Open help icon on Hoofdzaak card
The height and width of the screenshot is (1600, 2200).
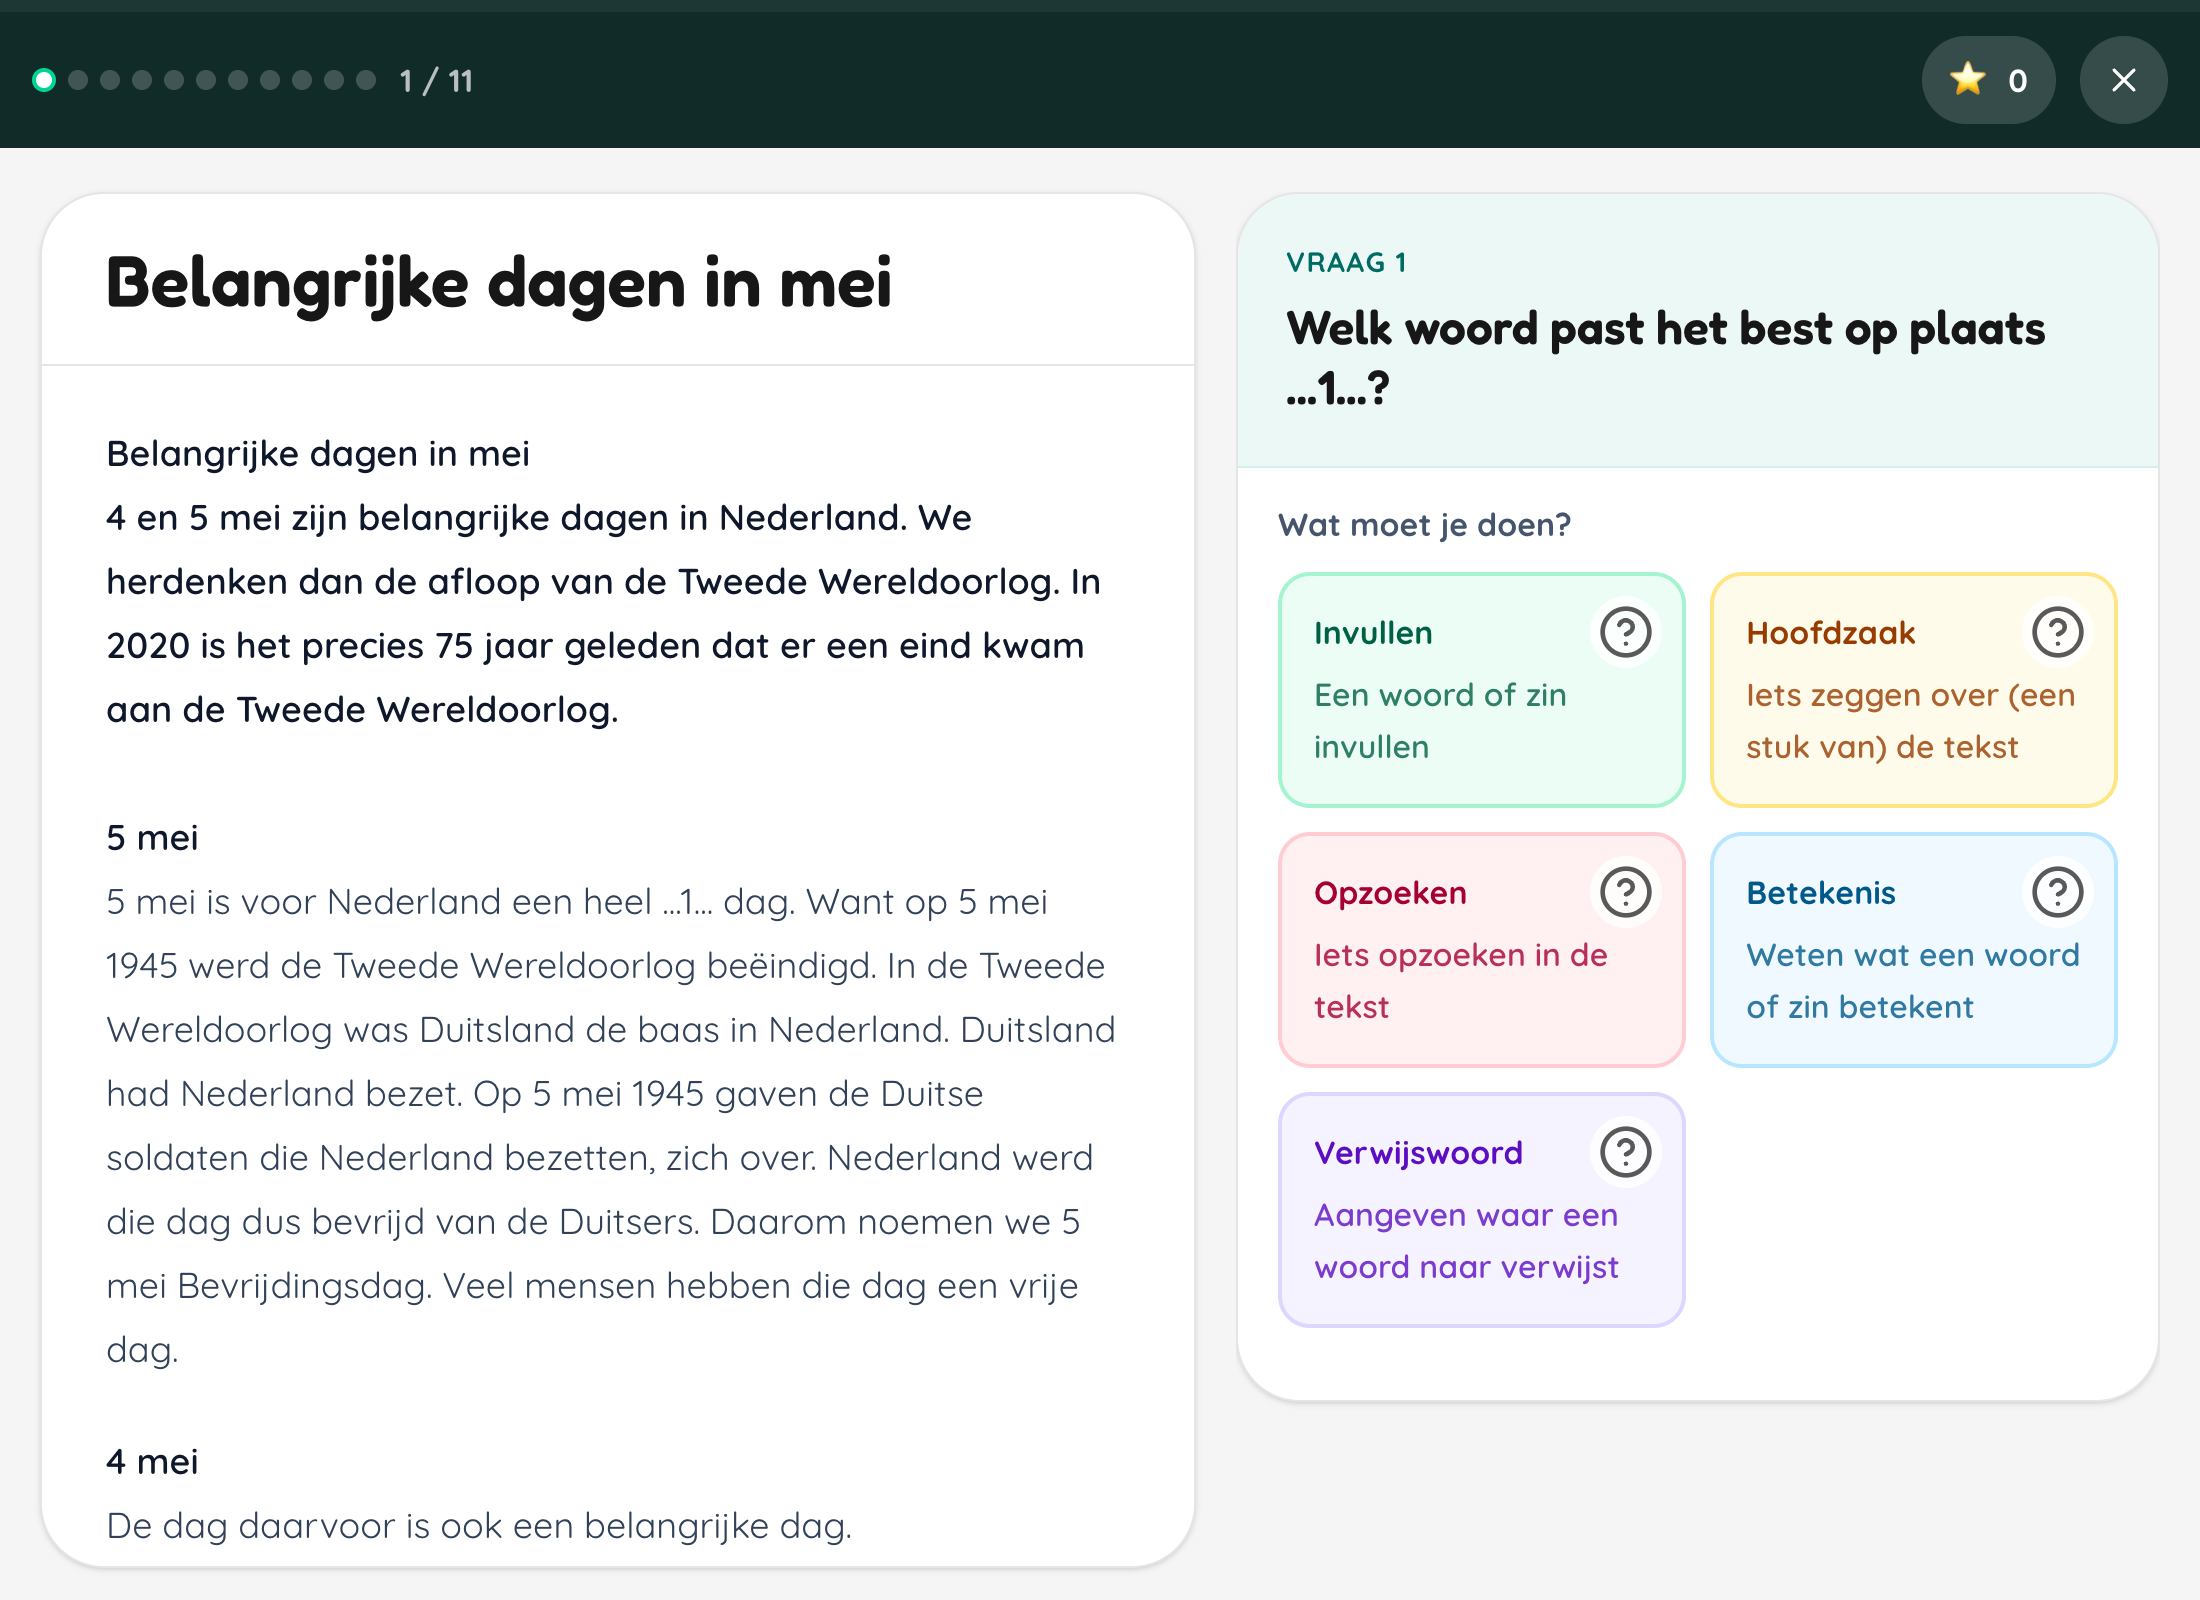pyautogui.click(x=2057, y=632)
